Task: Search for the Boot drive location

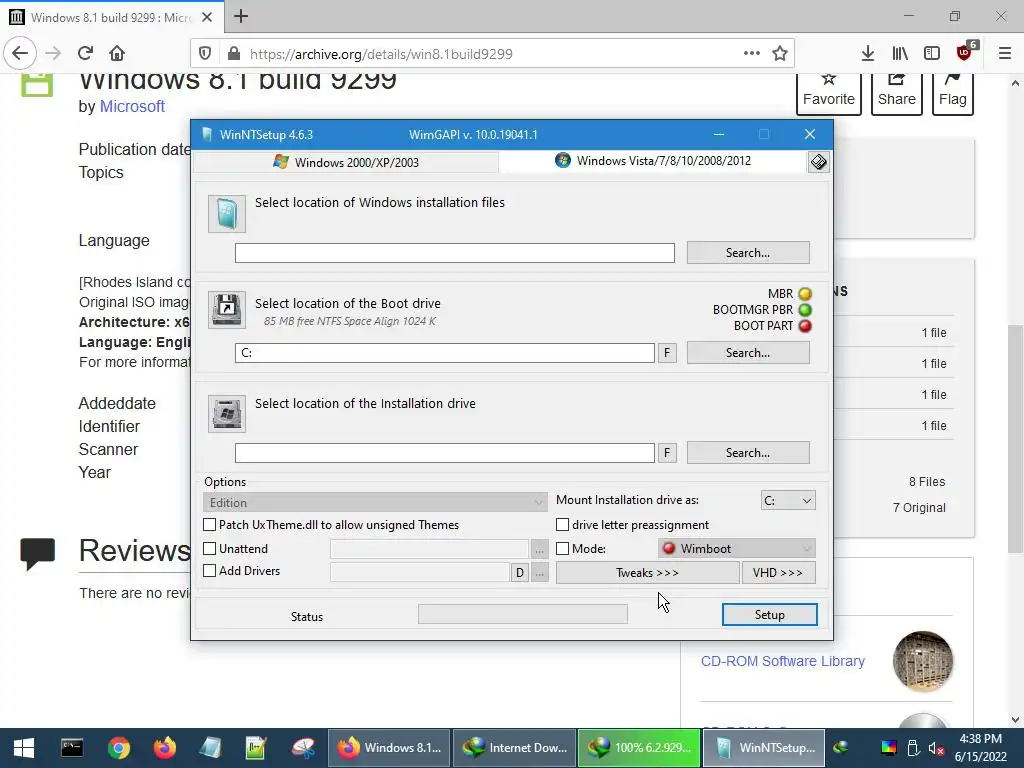Action: point(748,353)
